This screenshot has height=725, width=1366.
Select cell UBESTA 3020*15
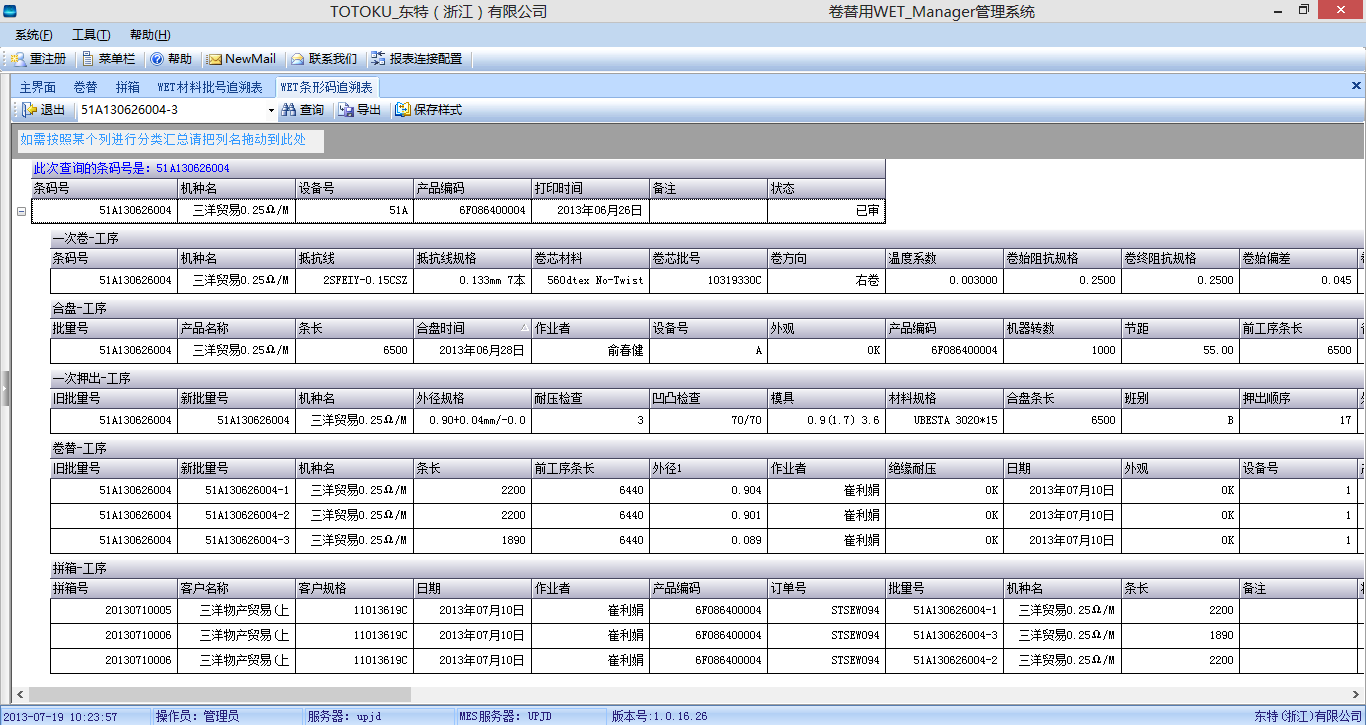click(945, 421)
